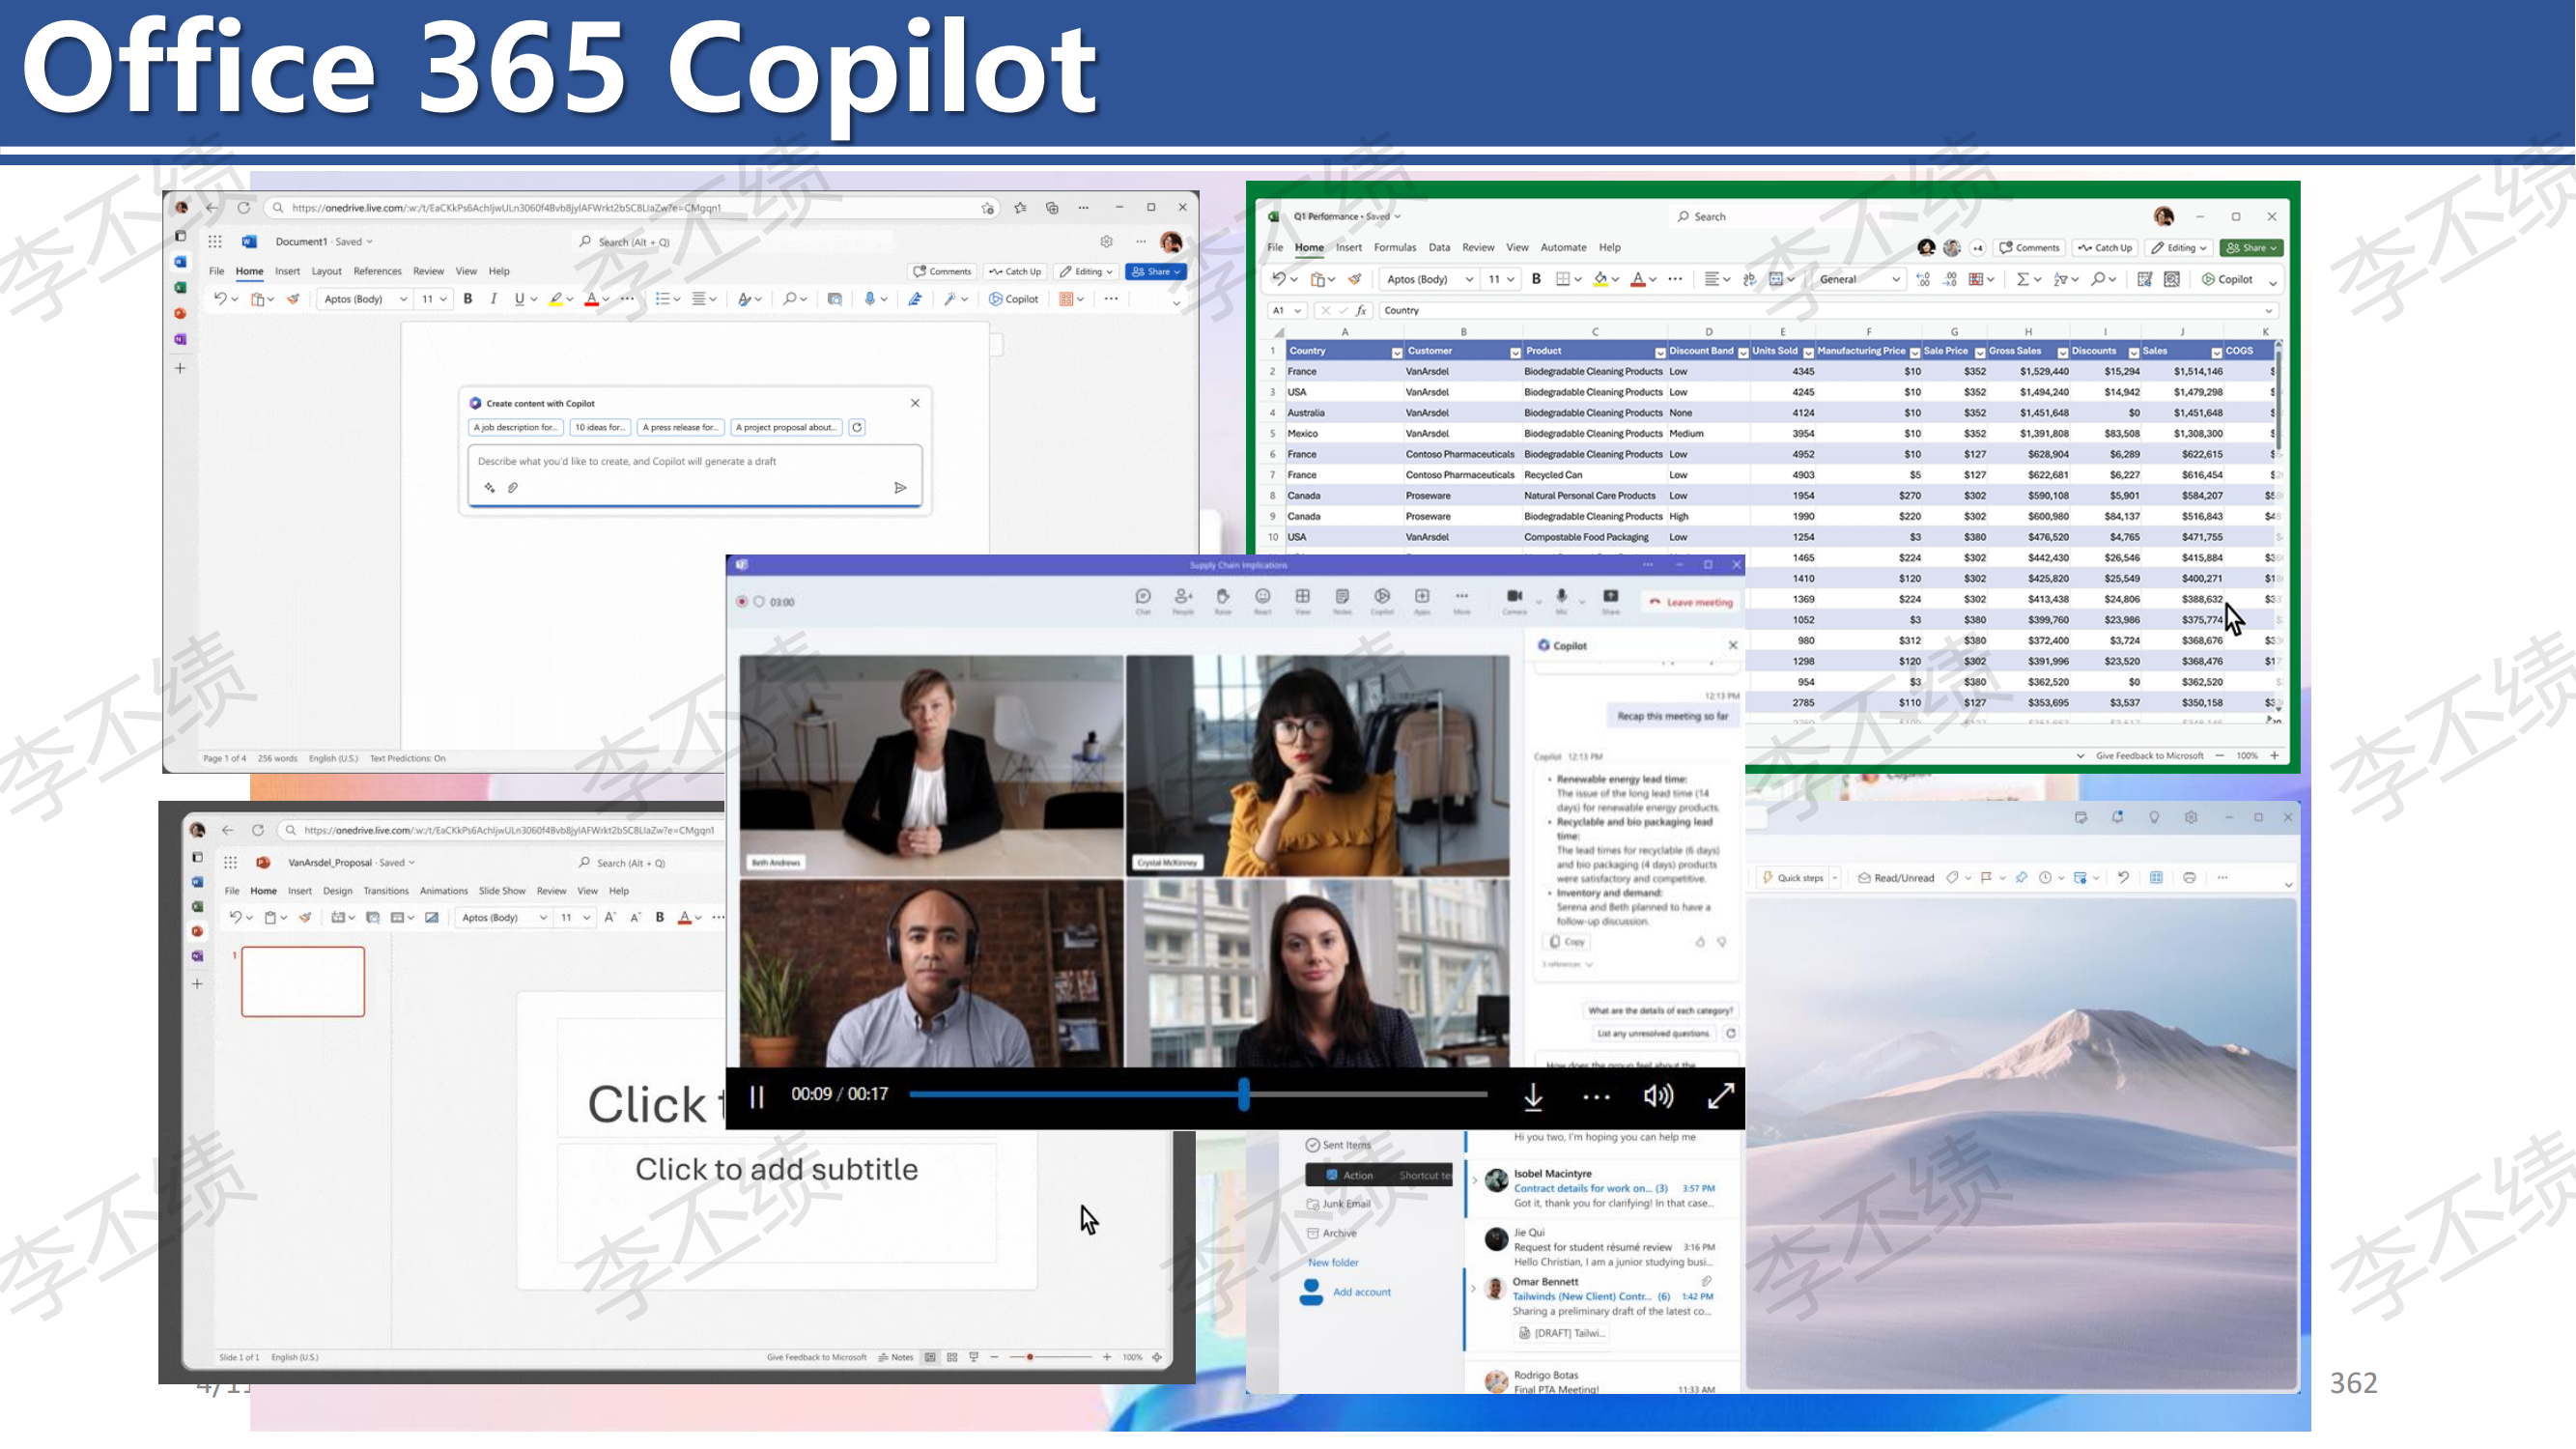Click the Copilot icon in the Teams toolbar
Screen dimensions: 2576x1449
point(1382,600)
